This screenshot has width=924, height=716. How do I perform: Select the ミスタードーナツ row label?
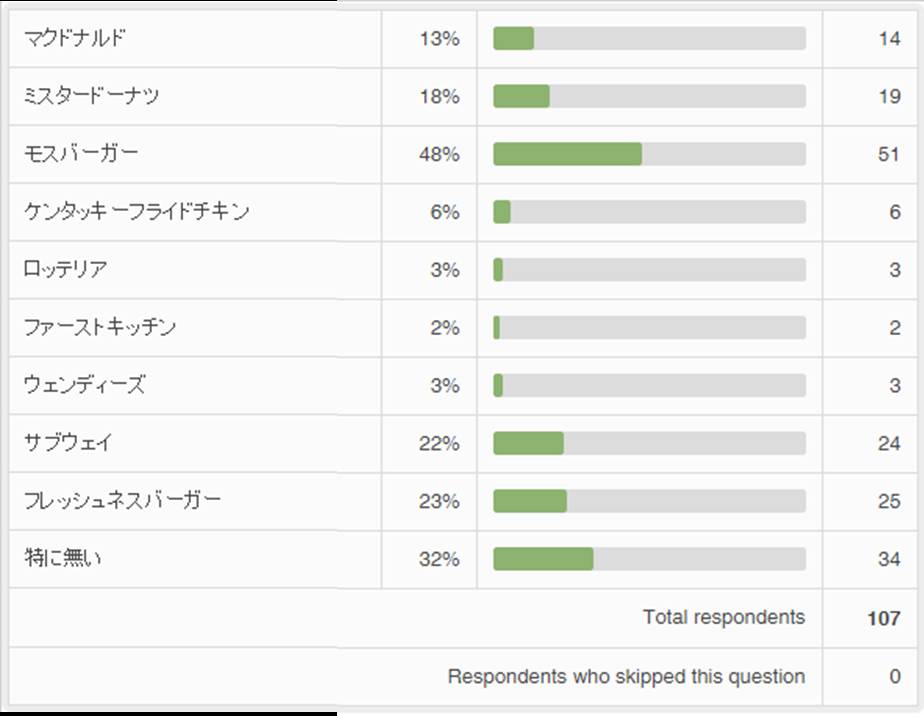pyautogui.click(x=91, y=97)
